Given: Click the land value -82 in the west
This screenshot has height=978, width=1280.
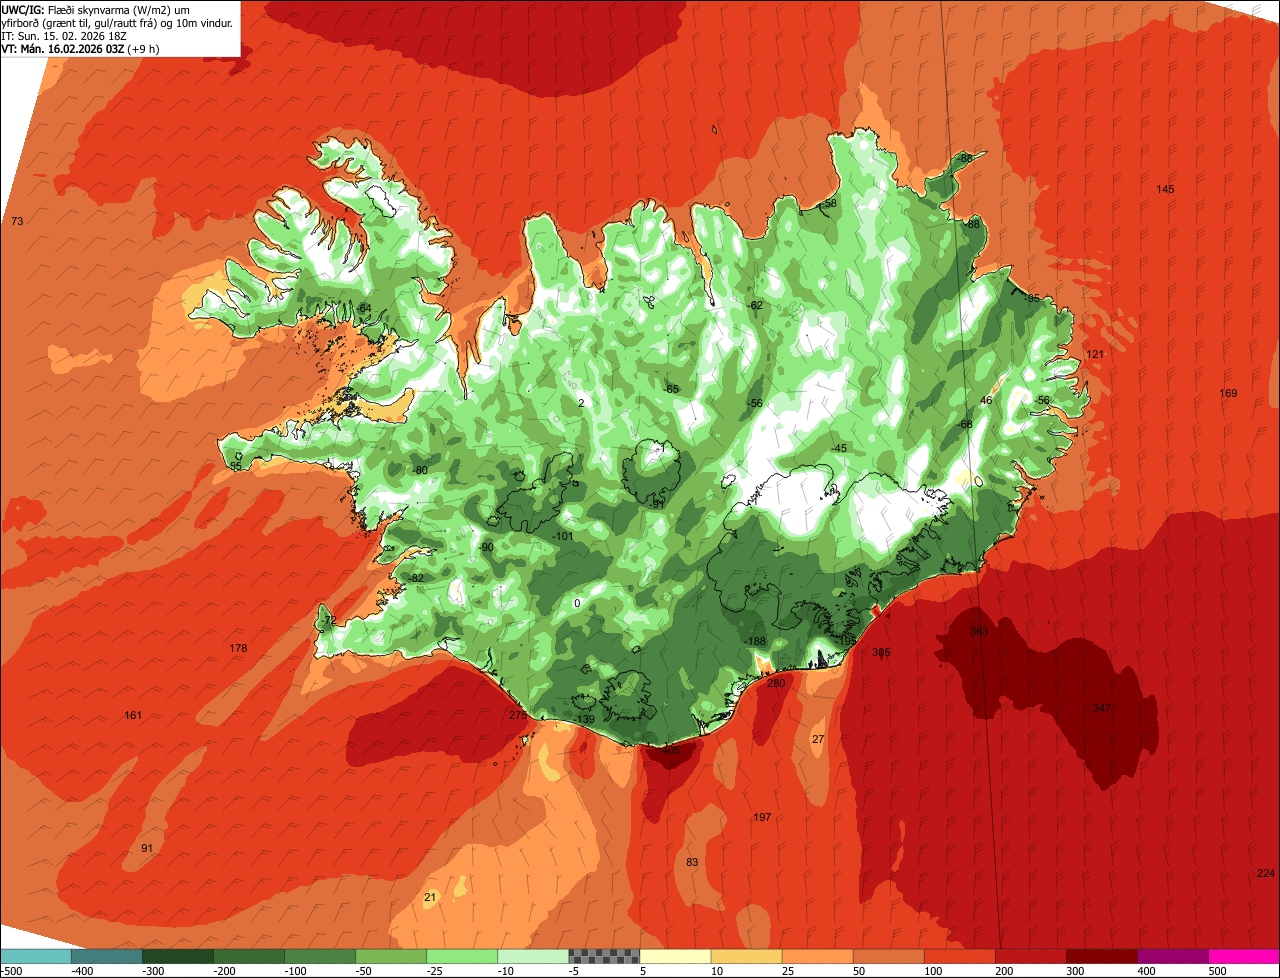Looking at the screenshot, I should coord(417,579).
